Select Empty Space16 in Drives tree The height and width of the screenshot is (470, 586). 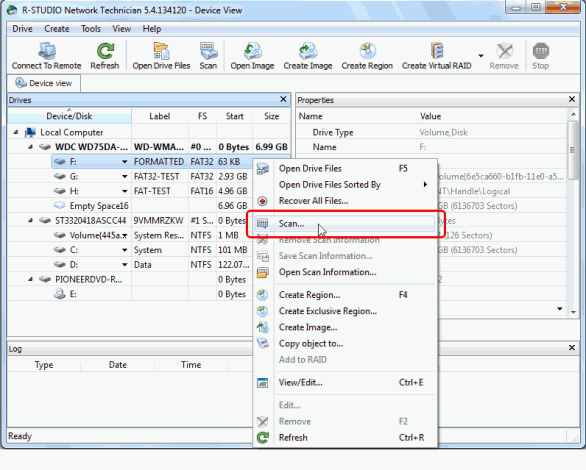(99, 206)
